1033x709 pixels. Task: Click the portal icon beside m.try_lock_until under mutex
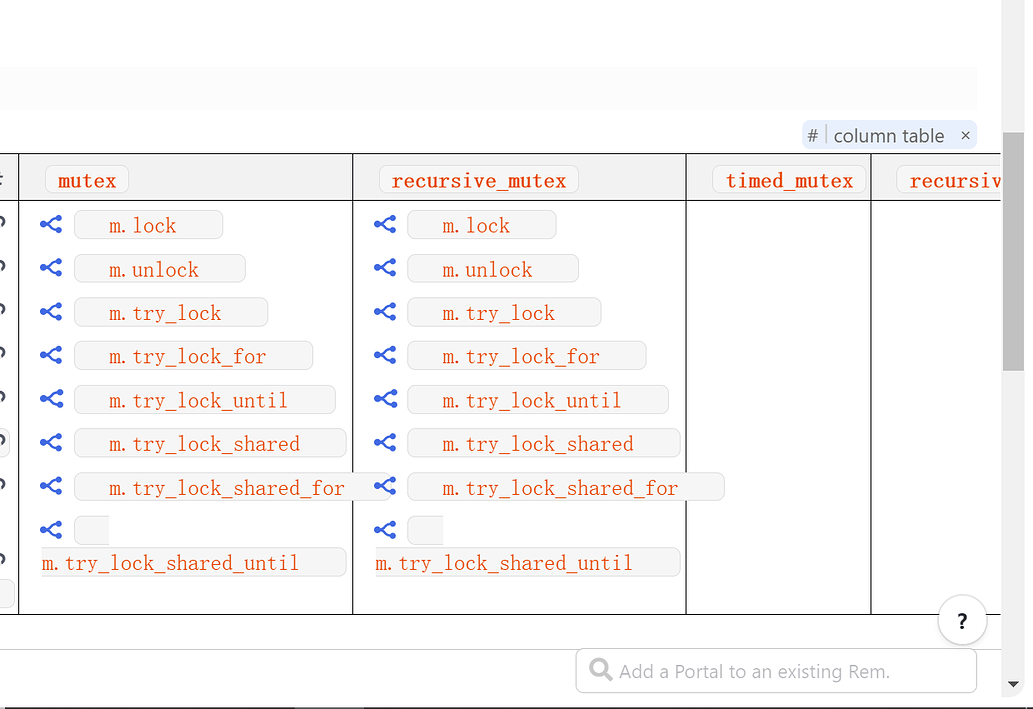point(51,398)
